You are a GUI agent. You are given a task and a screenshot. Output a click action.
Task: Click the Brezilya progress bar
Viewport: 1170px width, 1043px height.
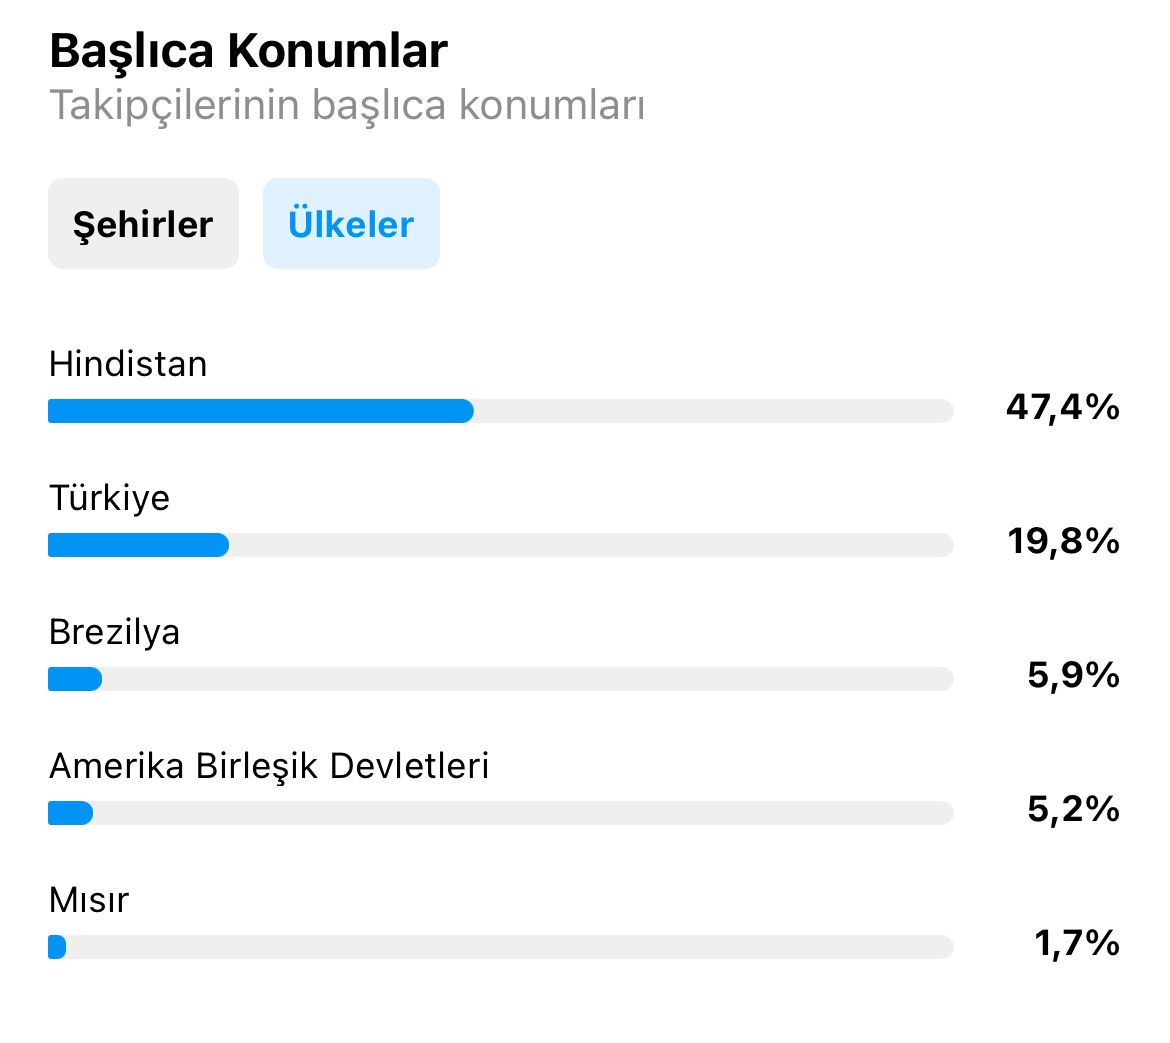pyautogui.click(x=501, y=679)
